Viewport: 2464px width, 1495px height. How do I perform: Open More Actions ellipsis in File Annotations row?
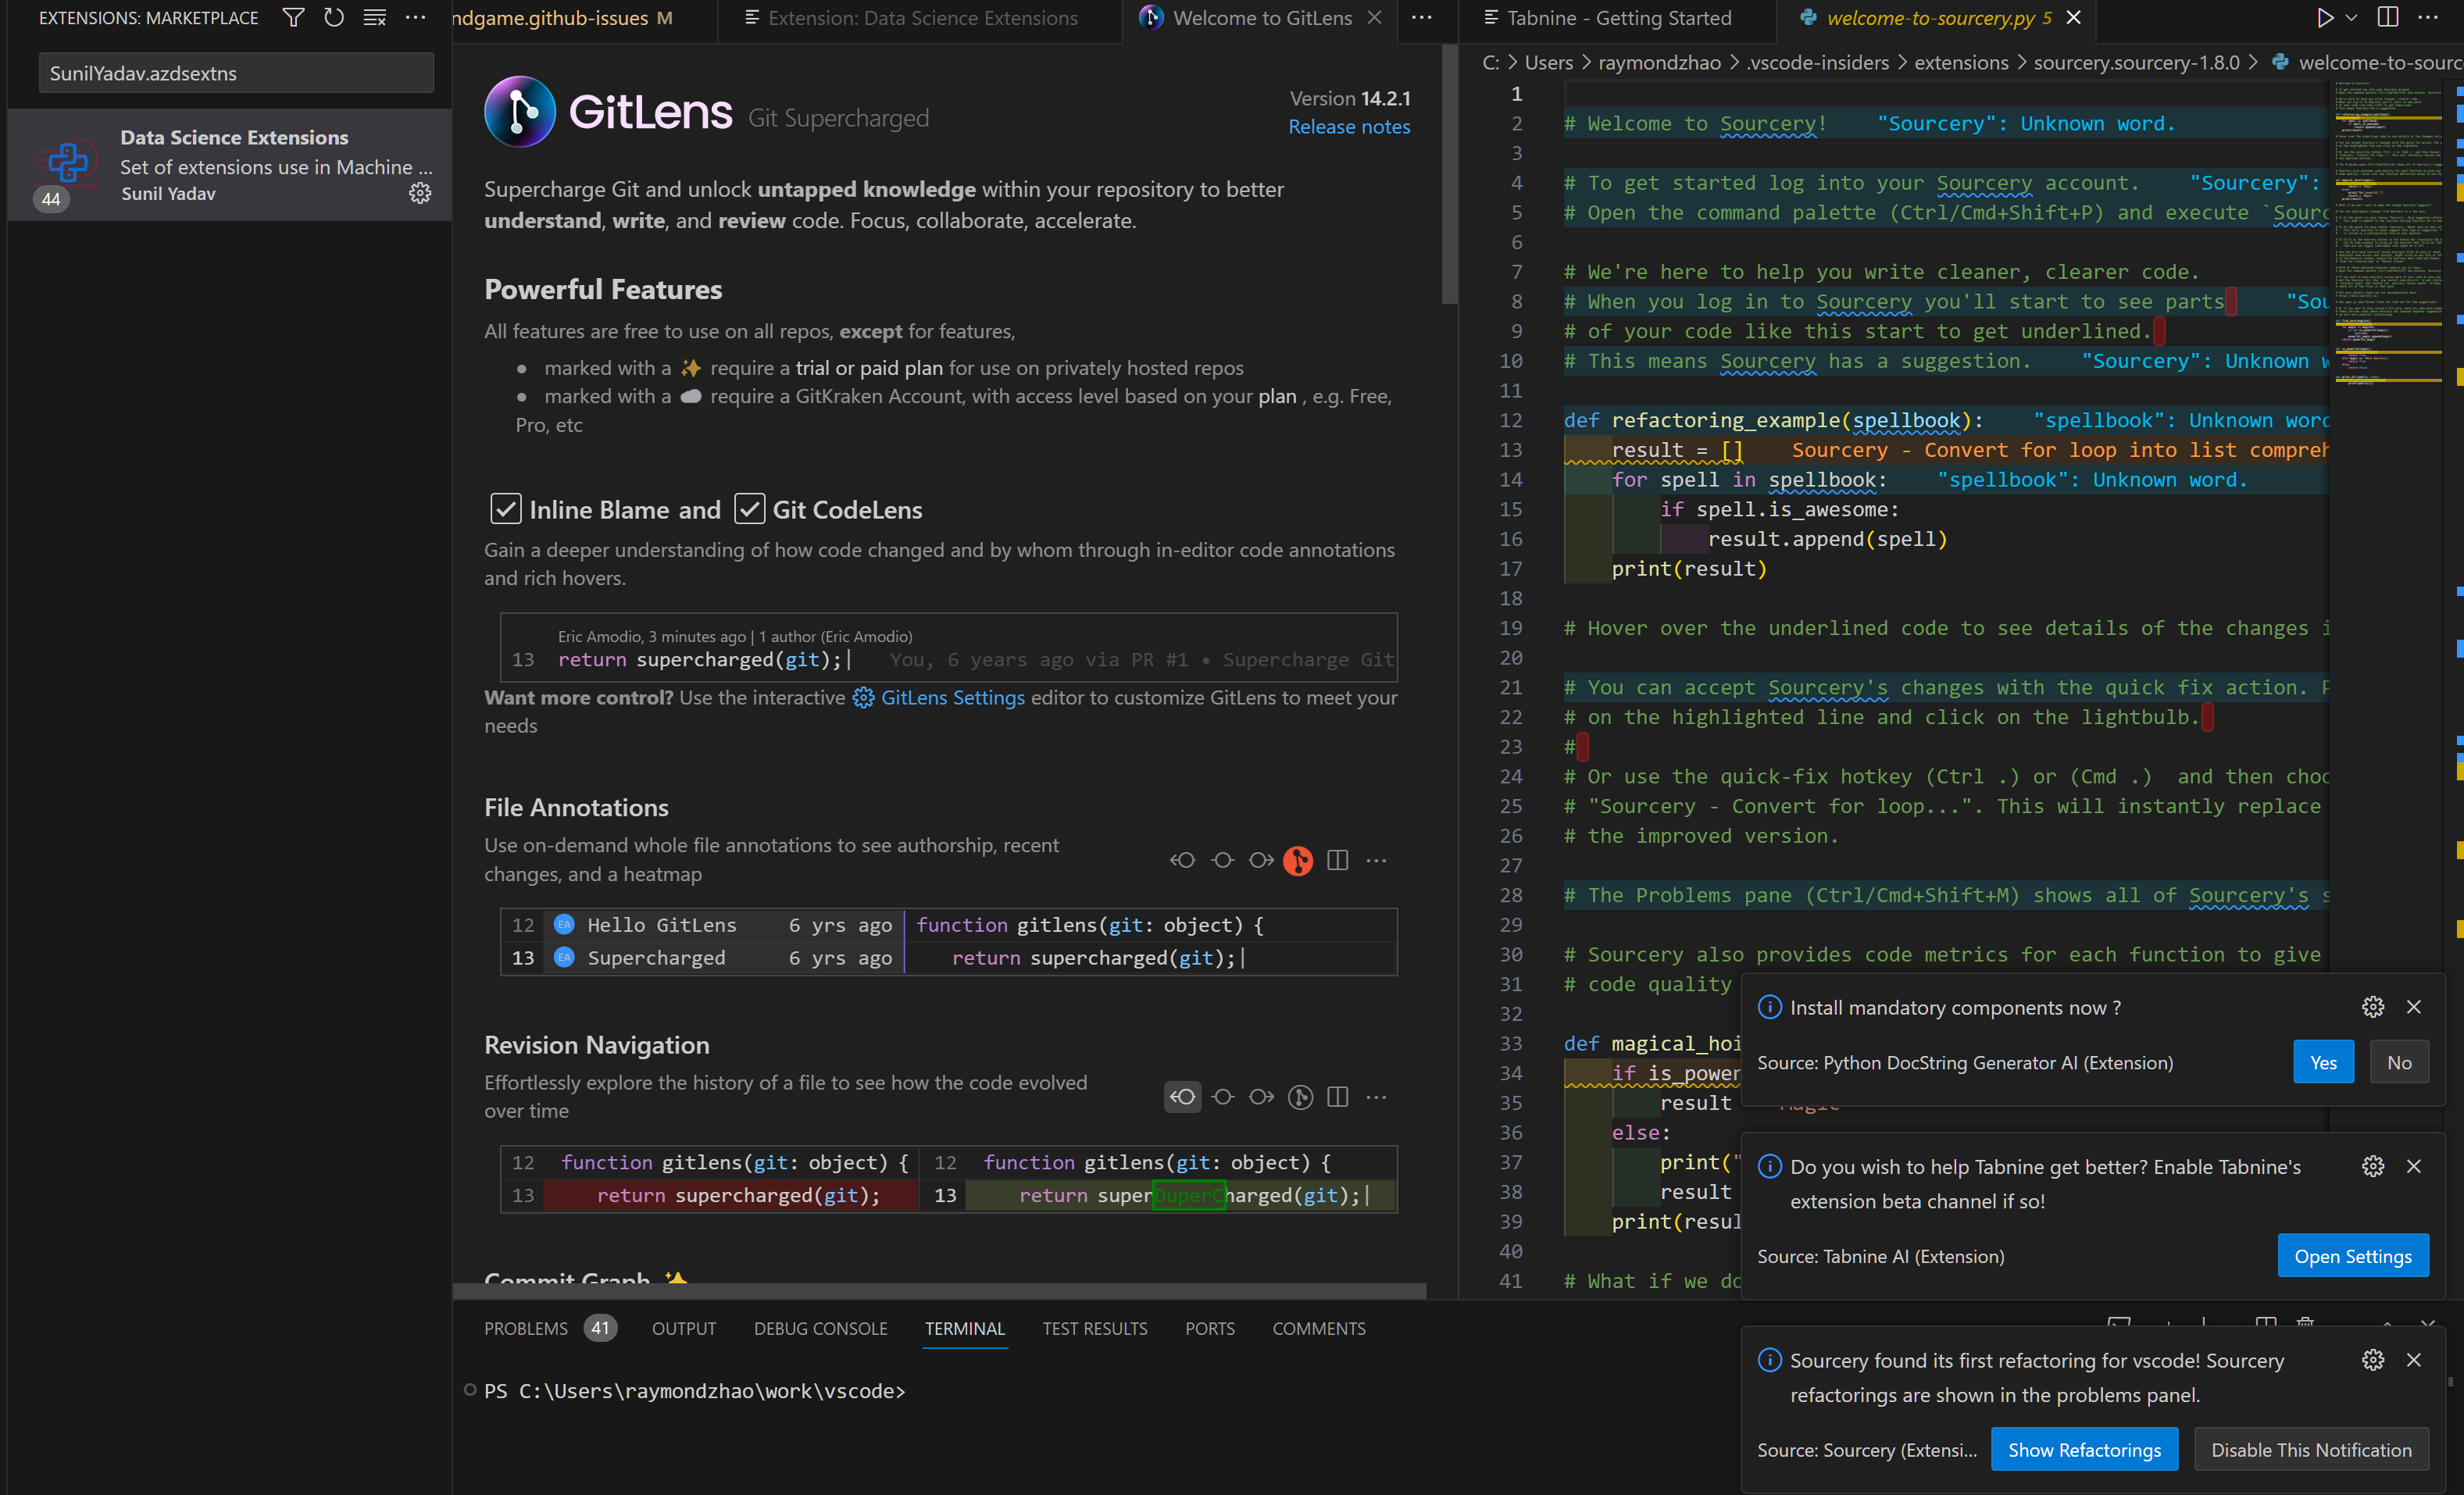point(1377,860)
